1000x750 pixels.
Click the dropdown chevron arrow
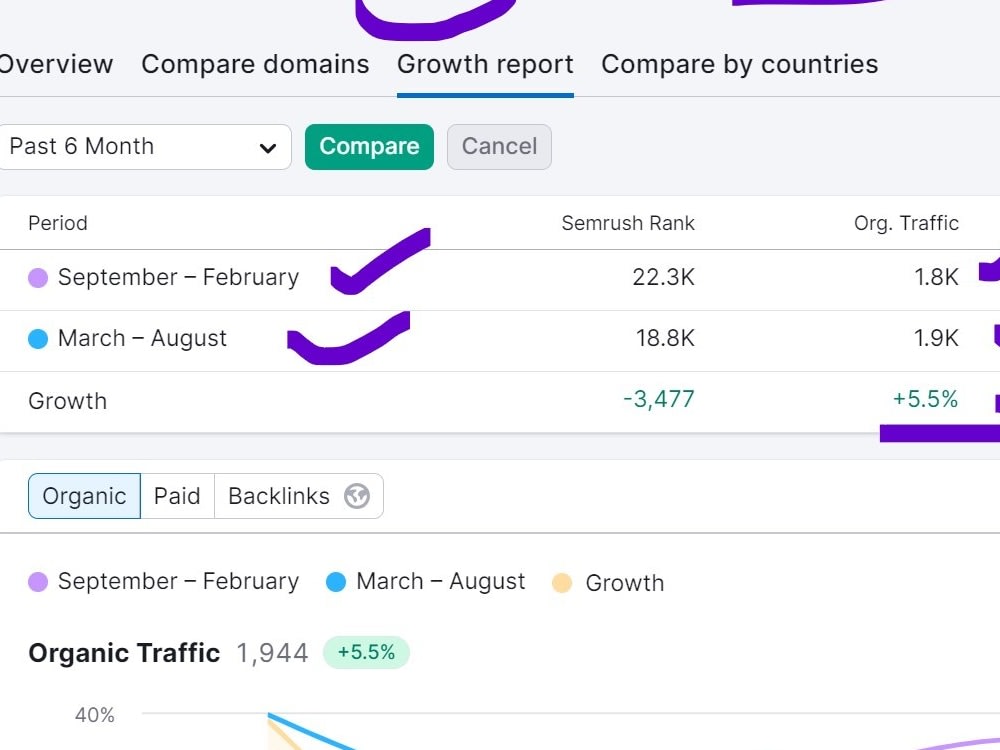pos(268,148)
